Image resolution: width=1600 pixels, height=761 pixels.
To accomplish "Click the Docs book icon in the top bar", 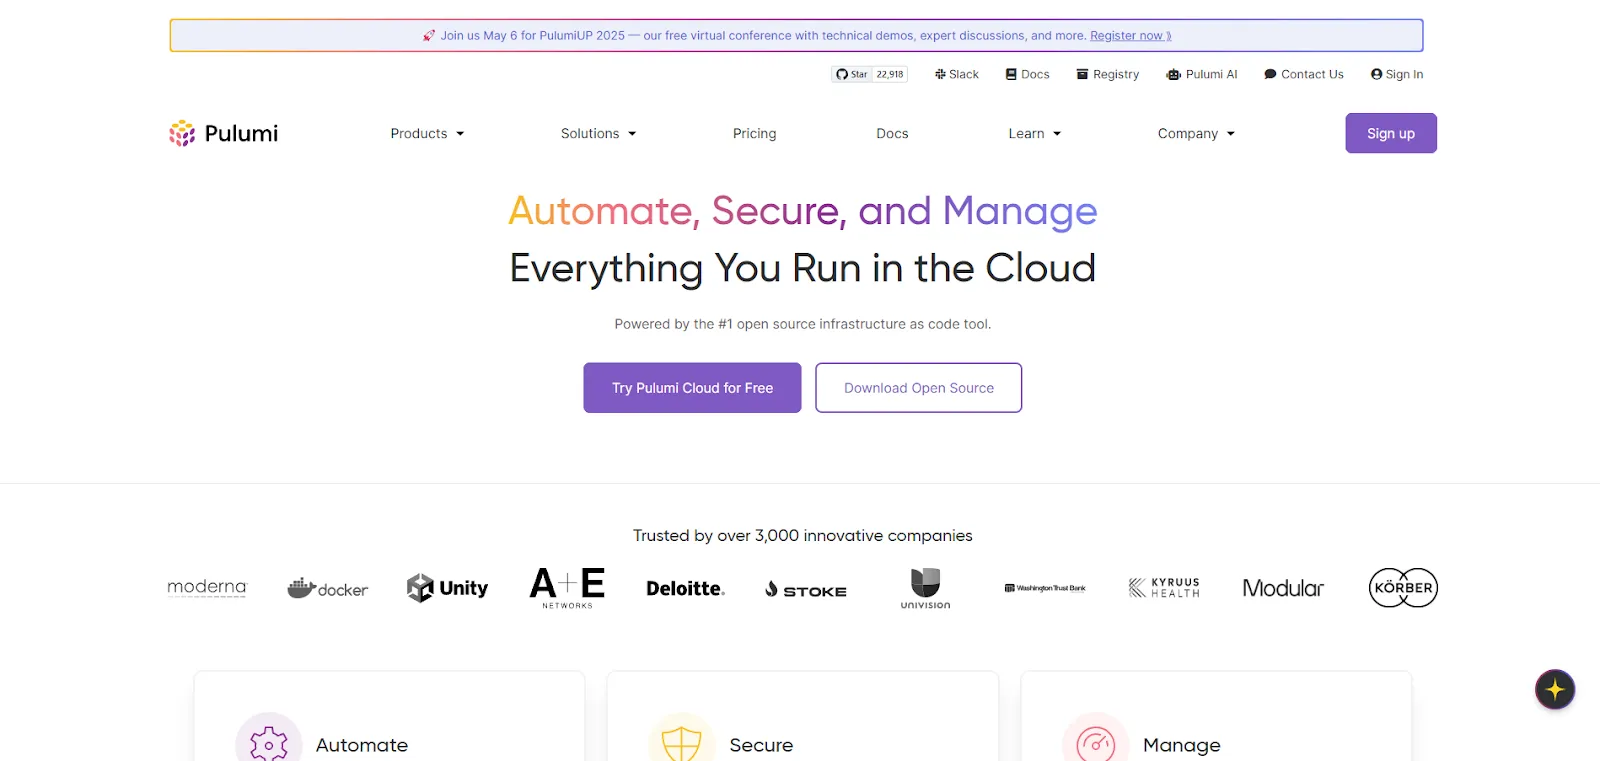I will click(x=1011, y=74).
